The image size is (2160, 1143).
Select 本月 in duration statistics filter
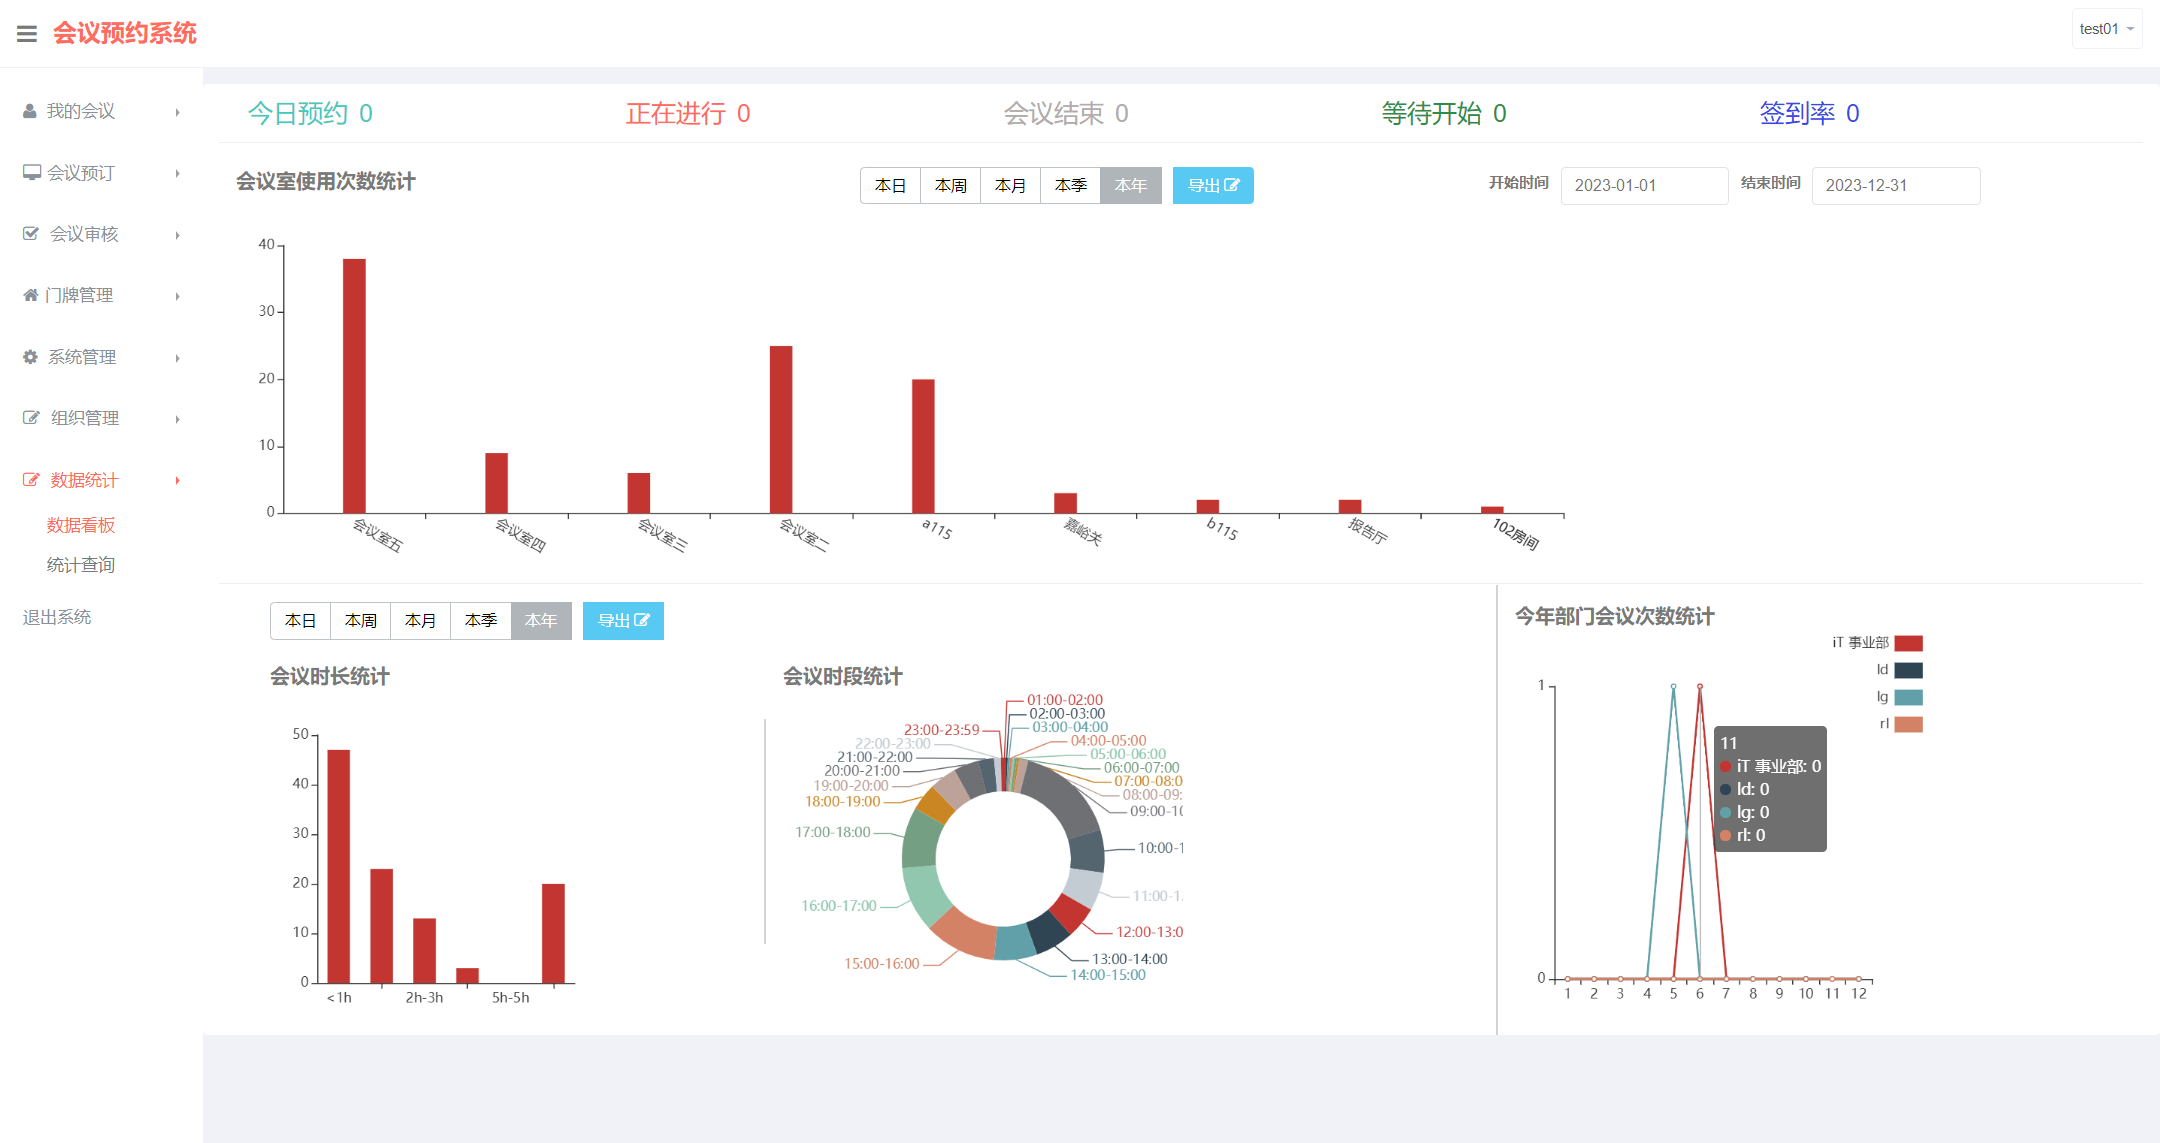pyautogui.click(x=421, y=620)
